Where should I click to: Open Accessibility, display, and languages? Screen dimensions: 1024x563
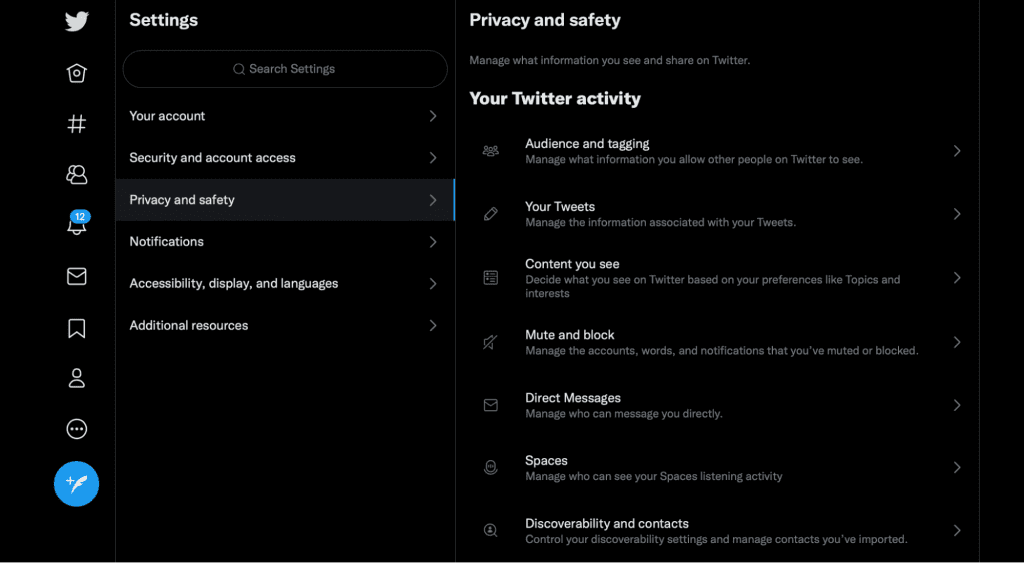point(285,283)
